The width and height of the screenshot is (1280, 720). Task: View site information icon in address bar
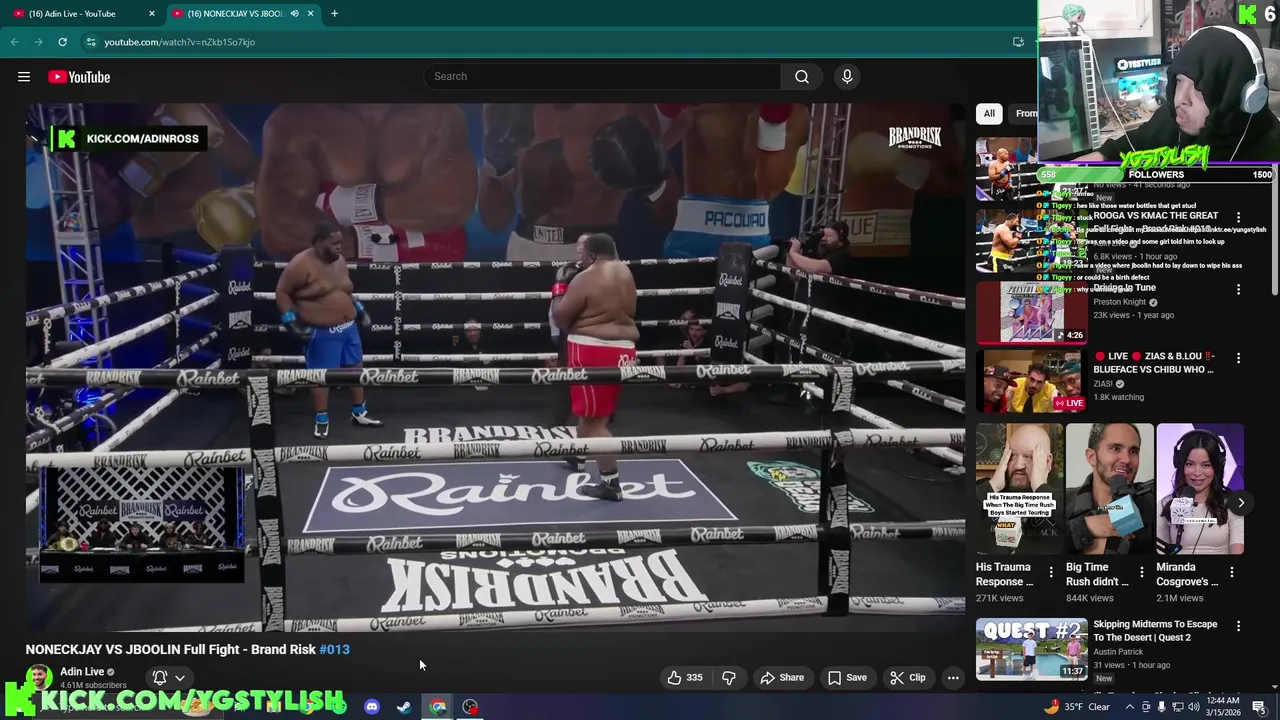tap(91, 42)
